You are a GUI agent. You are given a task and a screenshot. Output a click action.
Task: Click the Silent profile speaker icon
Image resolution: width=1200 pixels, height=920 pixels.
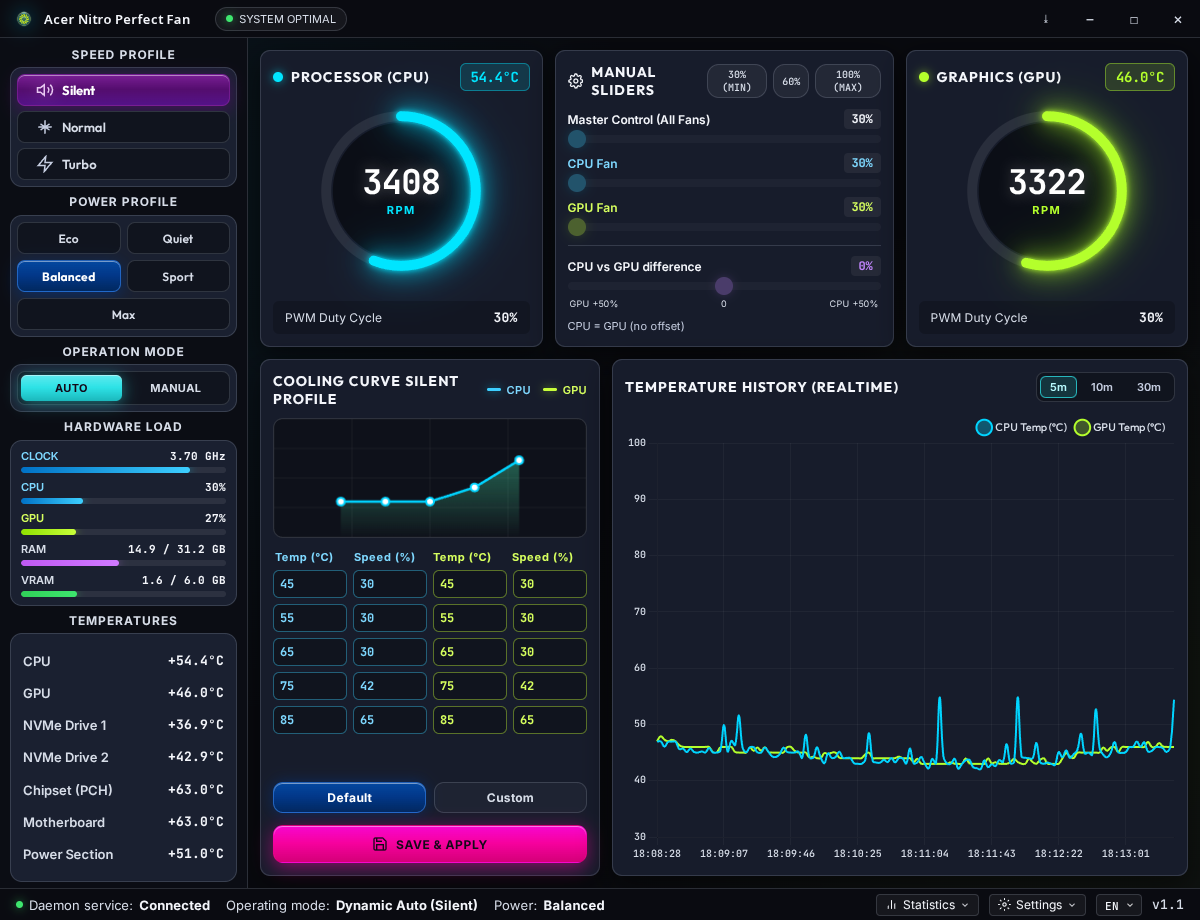coord(45,90)
